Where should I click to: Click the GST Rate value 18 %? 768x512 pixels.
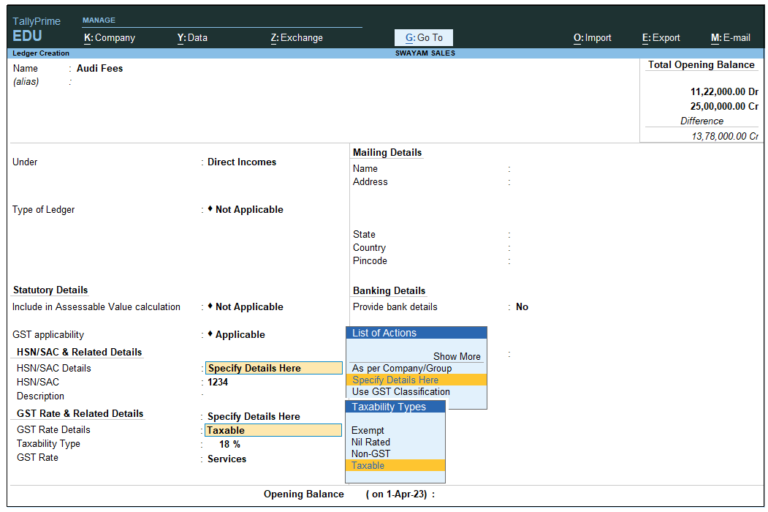click(x=230, y=444)
